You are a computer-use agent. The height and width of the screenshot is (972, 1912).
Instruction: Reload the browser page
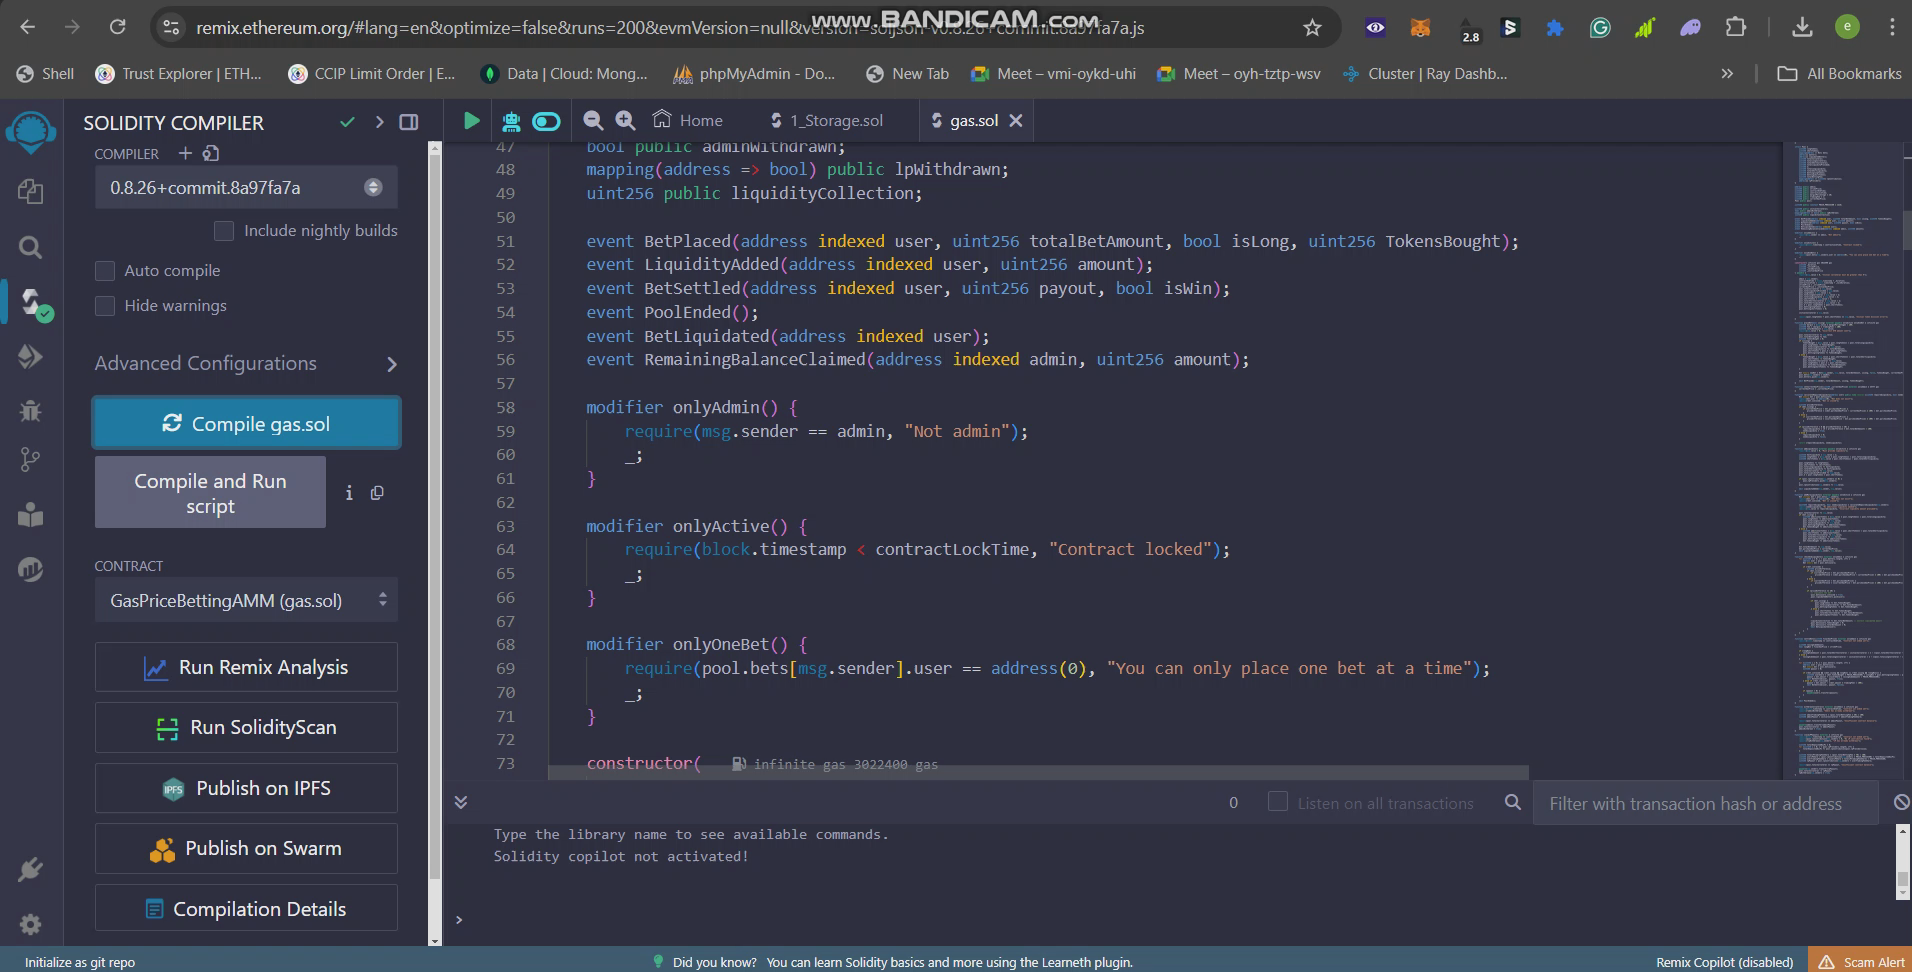click(118, 27)
